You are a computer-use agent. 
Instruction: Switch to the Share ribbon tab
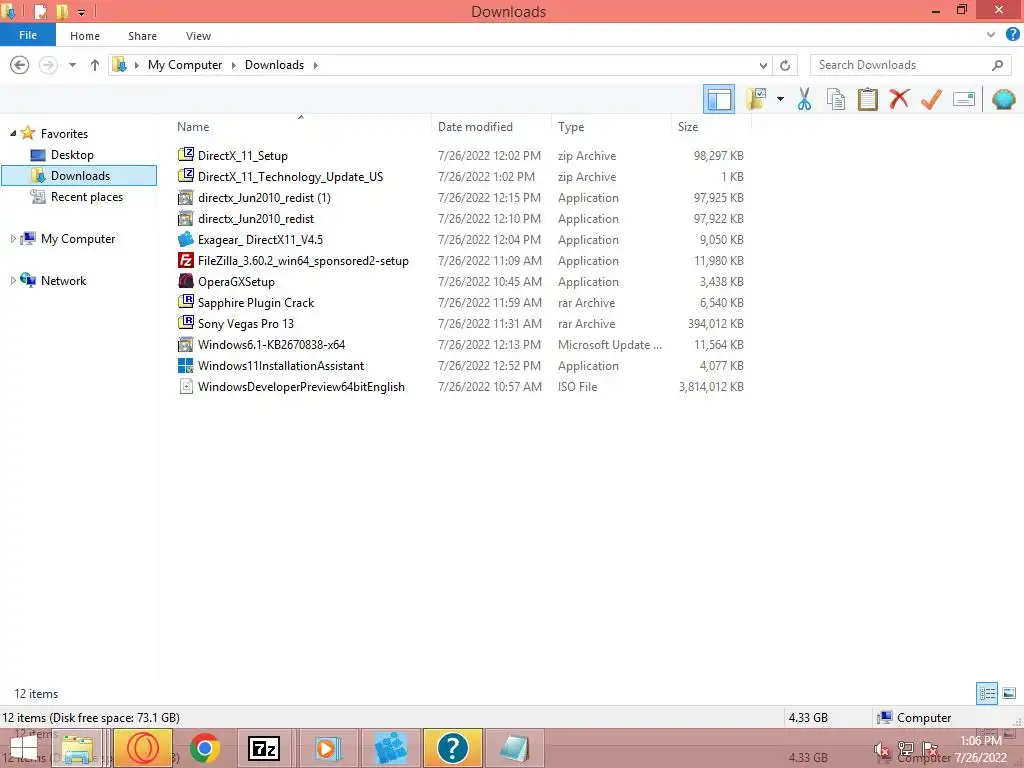coord(142,36)
